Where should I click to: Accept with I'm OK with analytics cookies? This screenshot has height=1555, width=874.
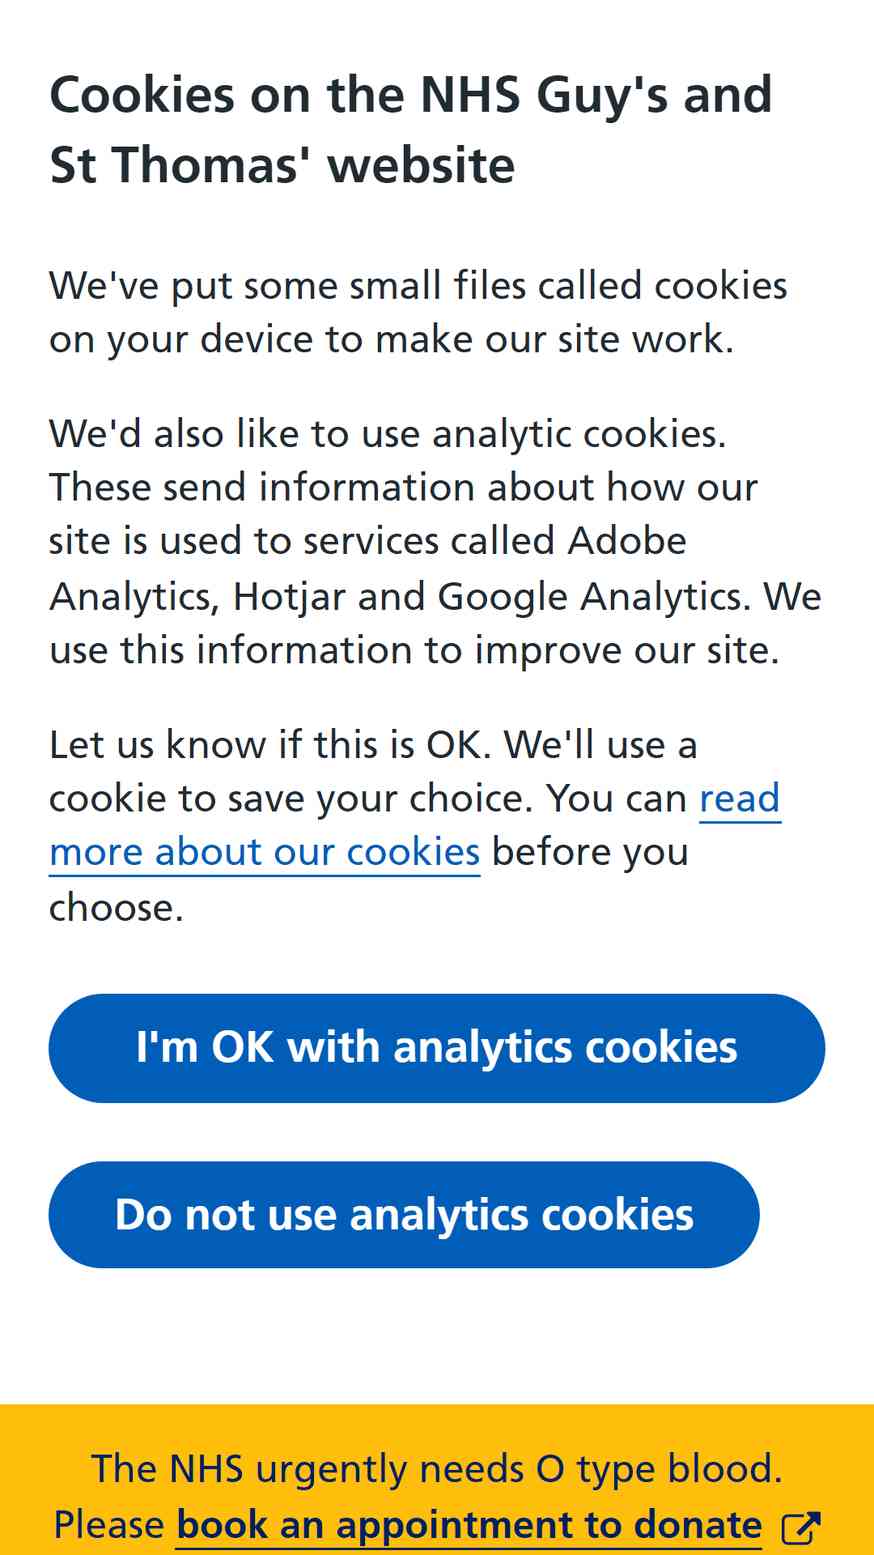point(437,1048)
